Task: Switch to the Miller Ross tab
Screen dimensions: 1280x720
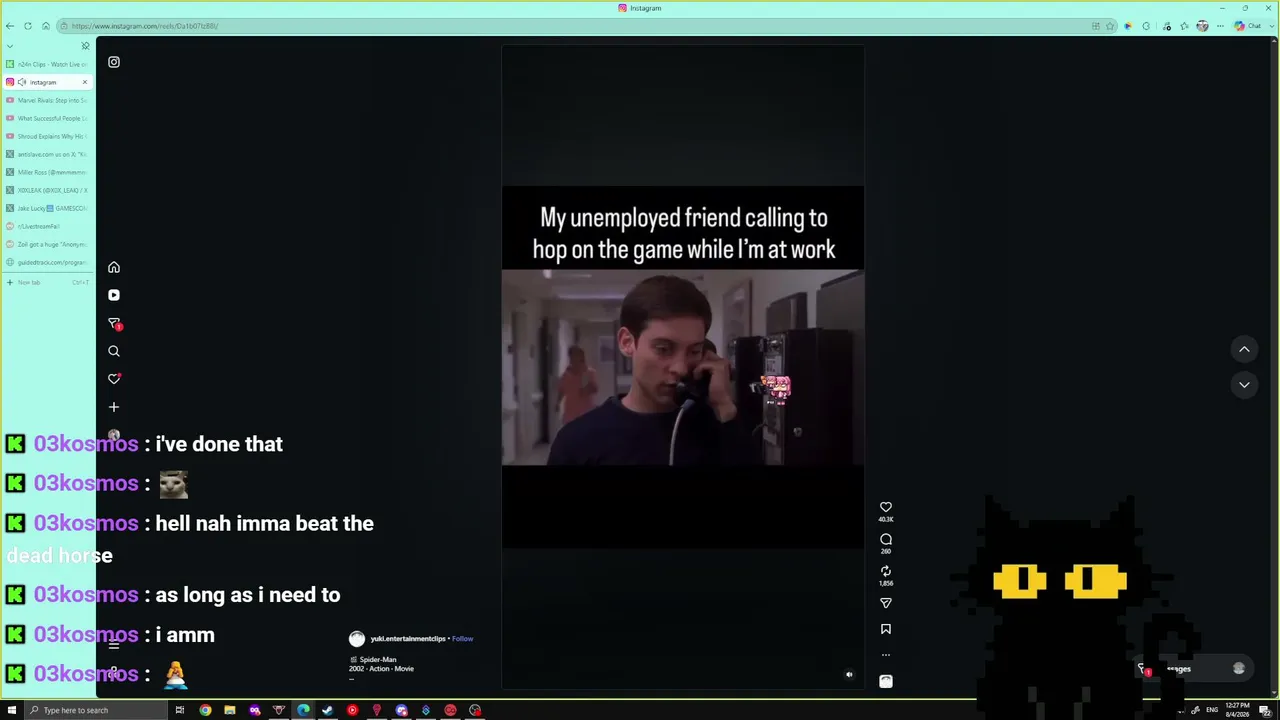Action: click(48, 172)
